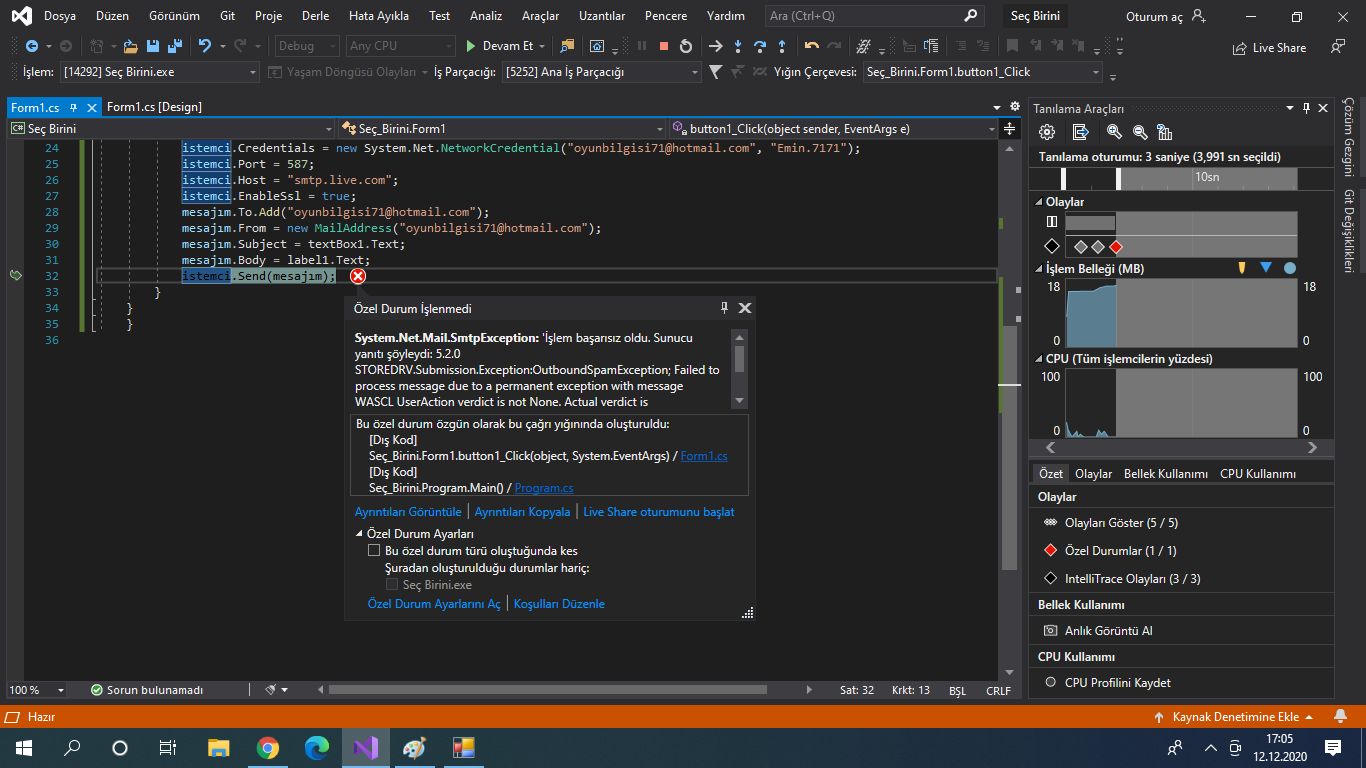The image size is (1366, 768).
Task: Click the Restart debugging icon
Action: point(685,46)
